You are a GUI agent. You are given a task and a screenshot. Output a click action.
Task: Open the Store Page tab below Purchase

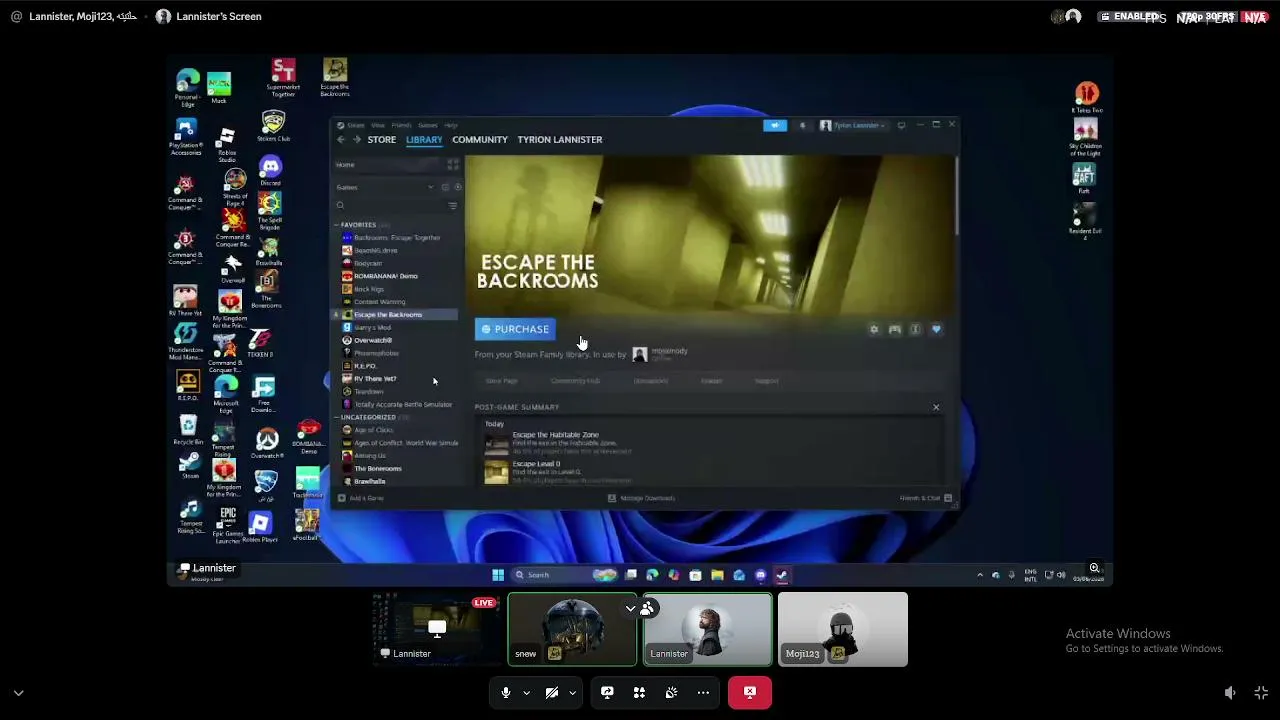point(502,381)
